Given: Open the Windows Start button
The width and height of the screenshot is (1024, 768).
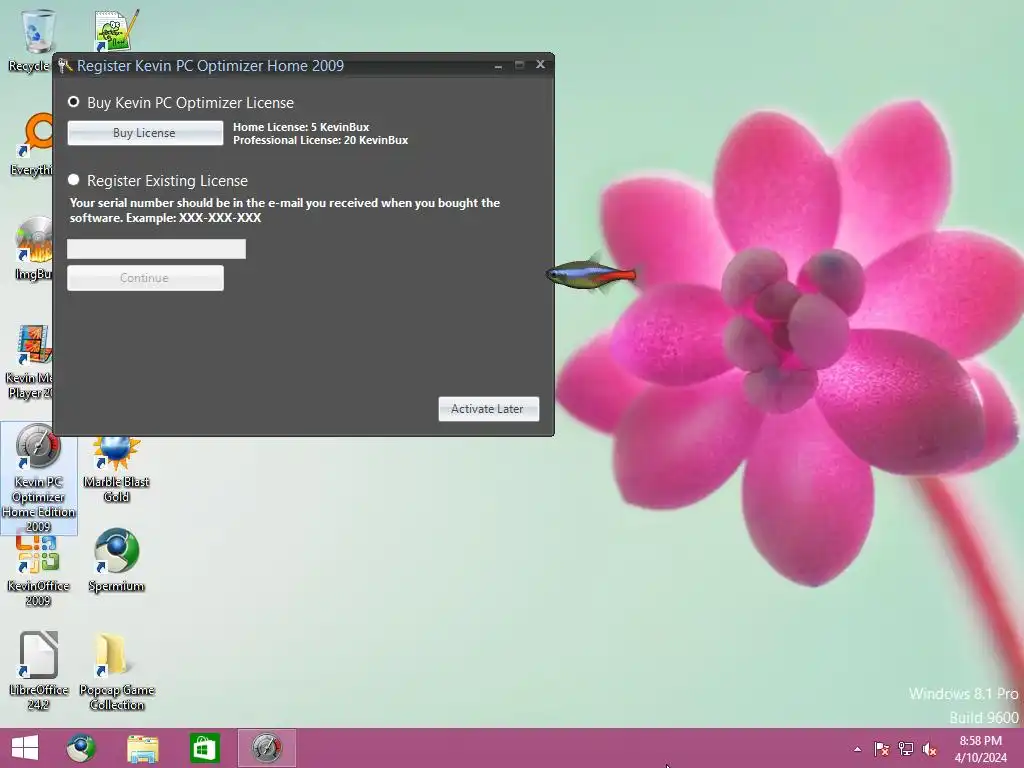Looking at the screenshot, I should pyautogui.click(x=25, y=748).
